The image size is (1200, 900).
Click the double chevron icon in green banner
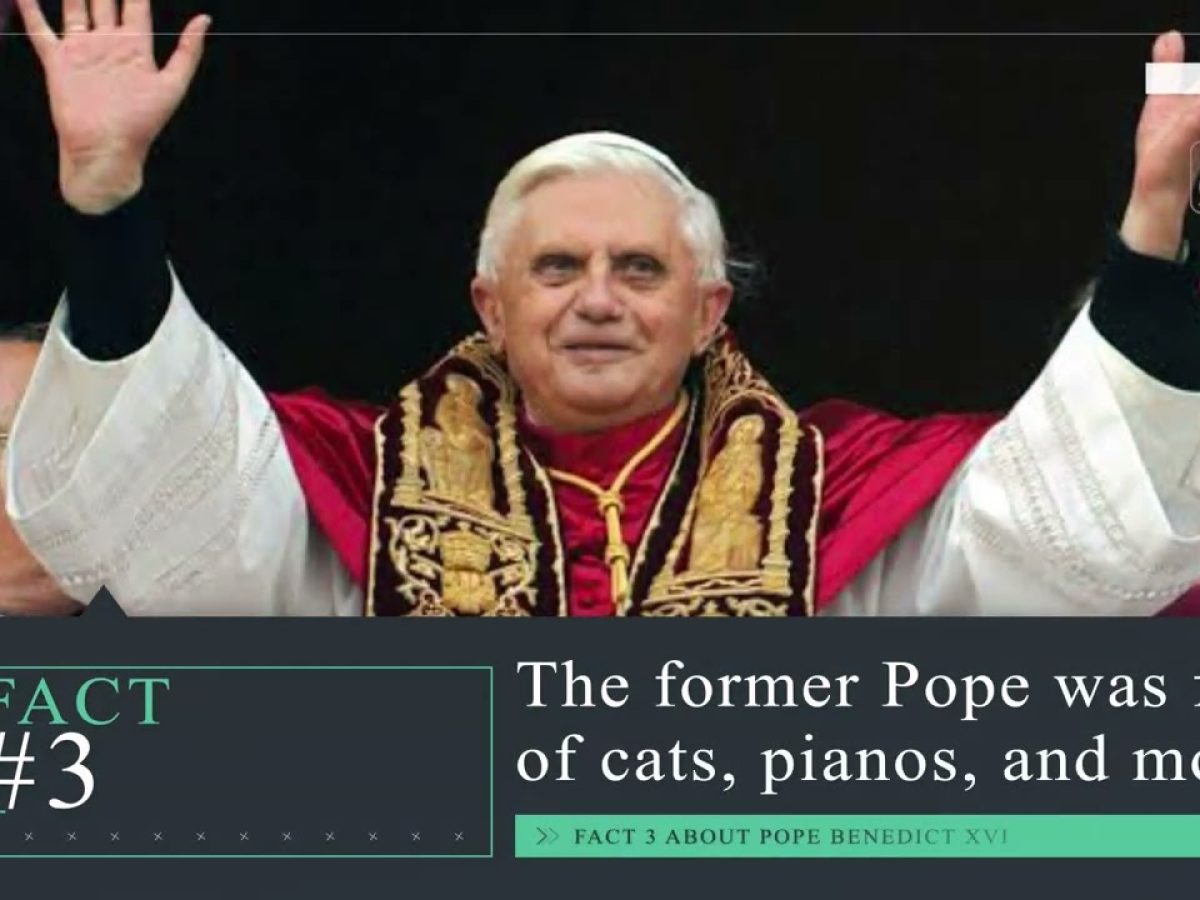(547, 836)
